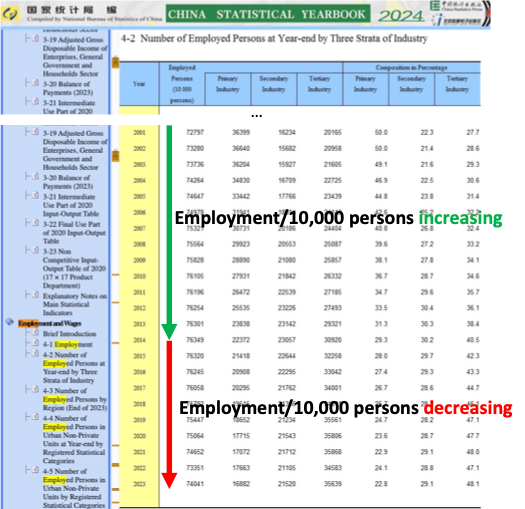Click the 4-2 table title heading
525x509 pixels.
(x=274, y=39)
